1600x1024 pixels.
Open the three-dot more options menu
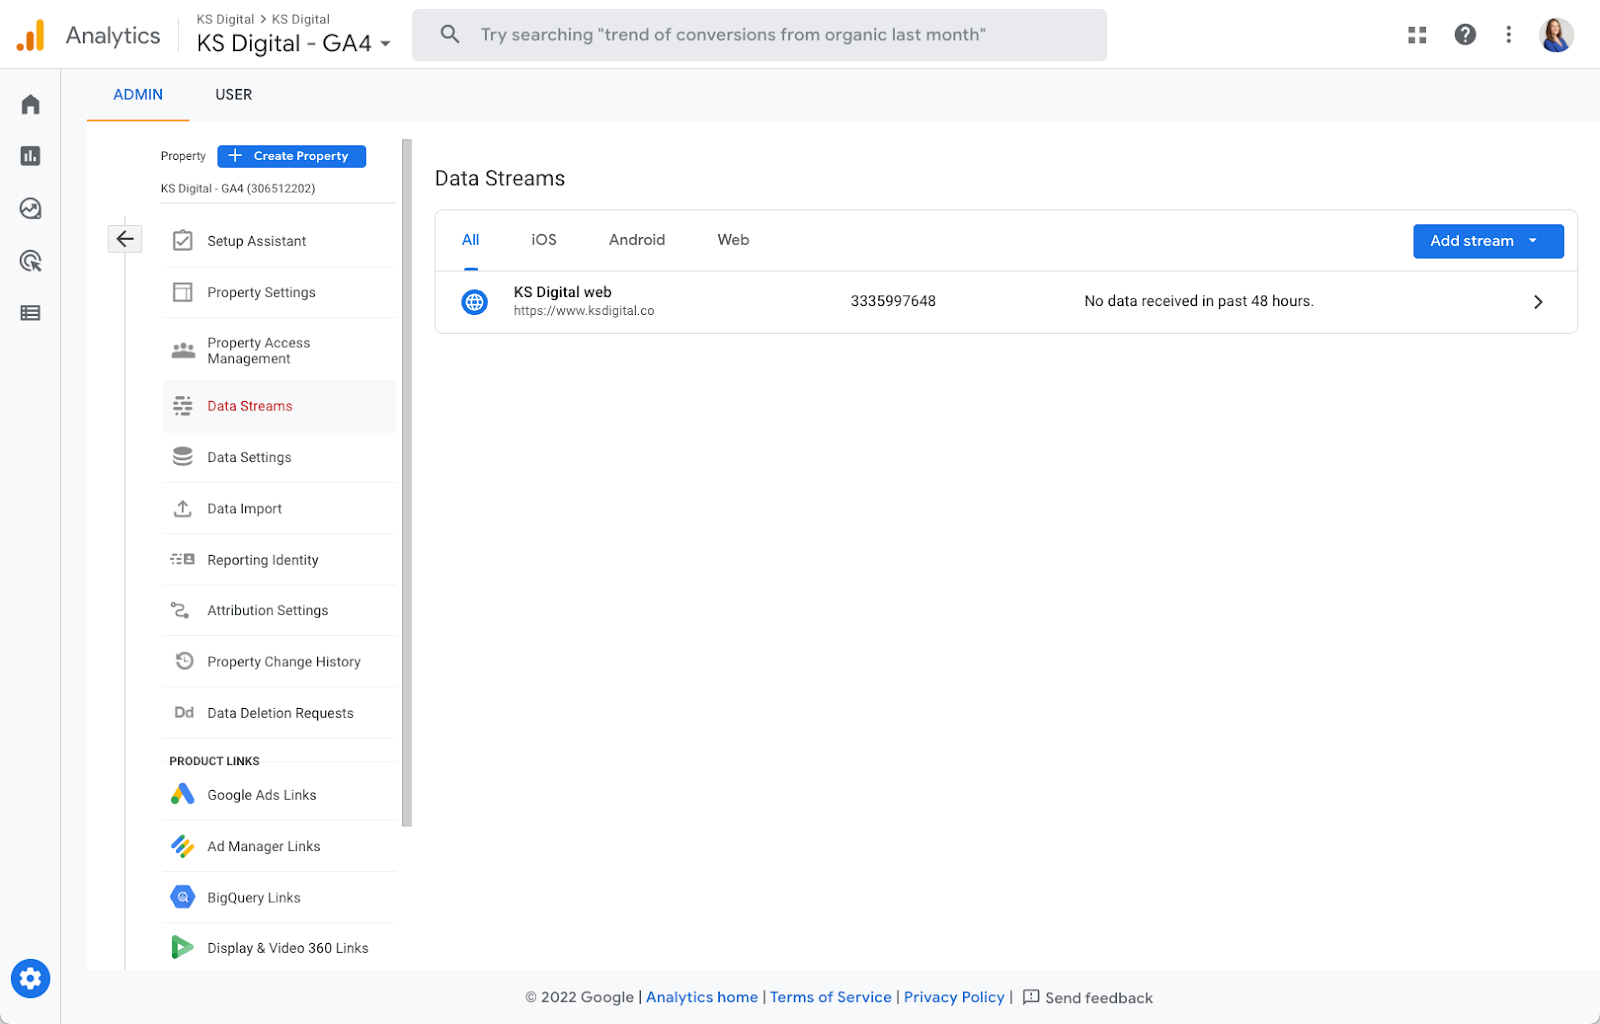pyautogui.click(x=1509, y=35)
